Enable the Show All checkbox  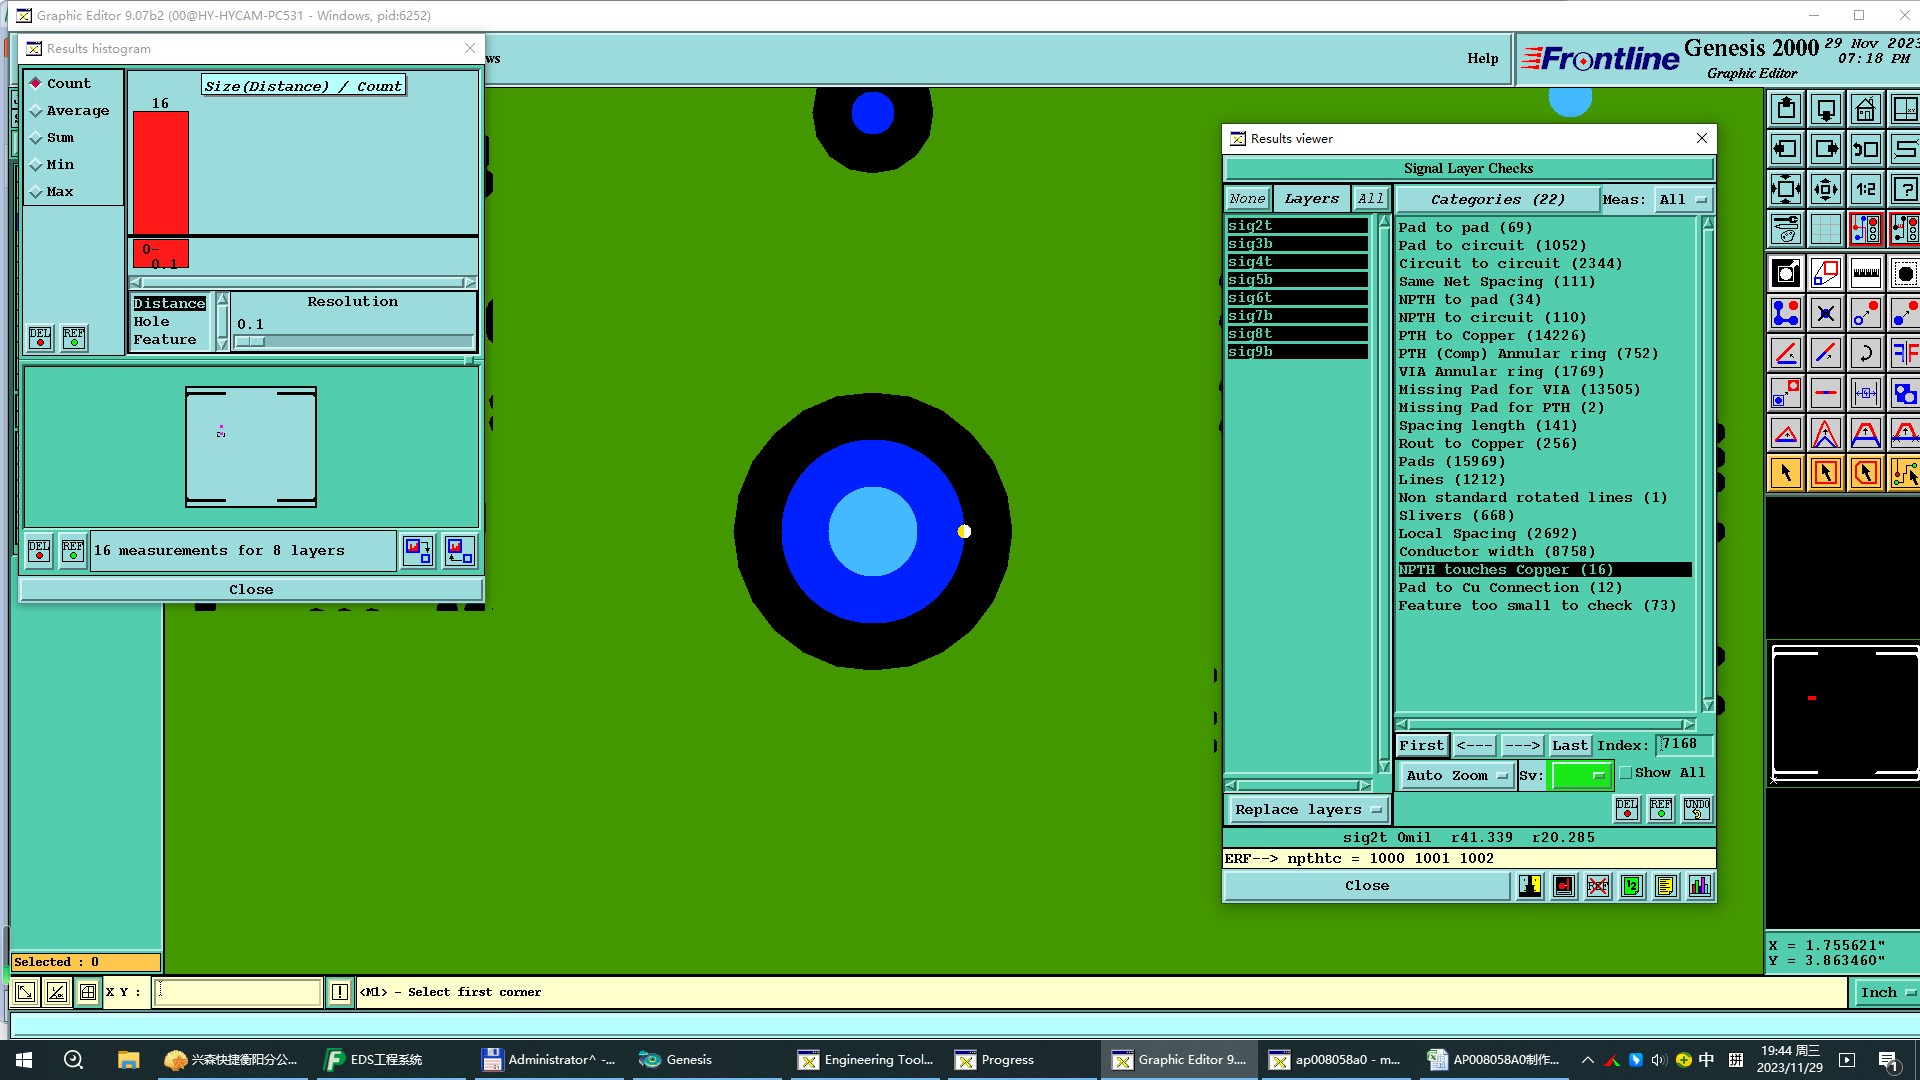(x=1626, y=773)
